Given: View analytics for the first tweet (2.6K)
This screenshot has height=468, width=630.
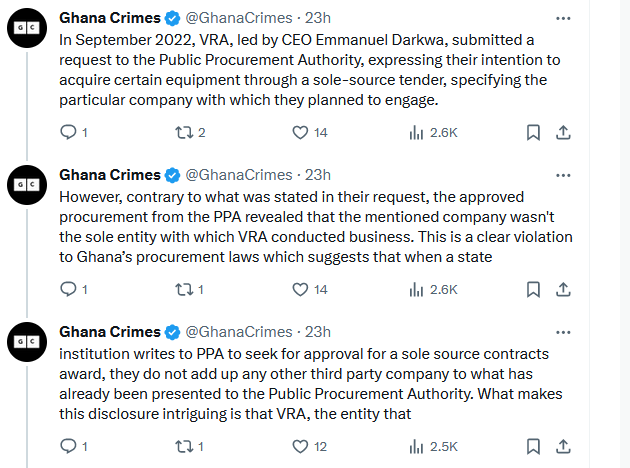Looking at the screenshot, I should pyautogui.click(x=415, y=132).
